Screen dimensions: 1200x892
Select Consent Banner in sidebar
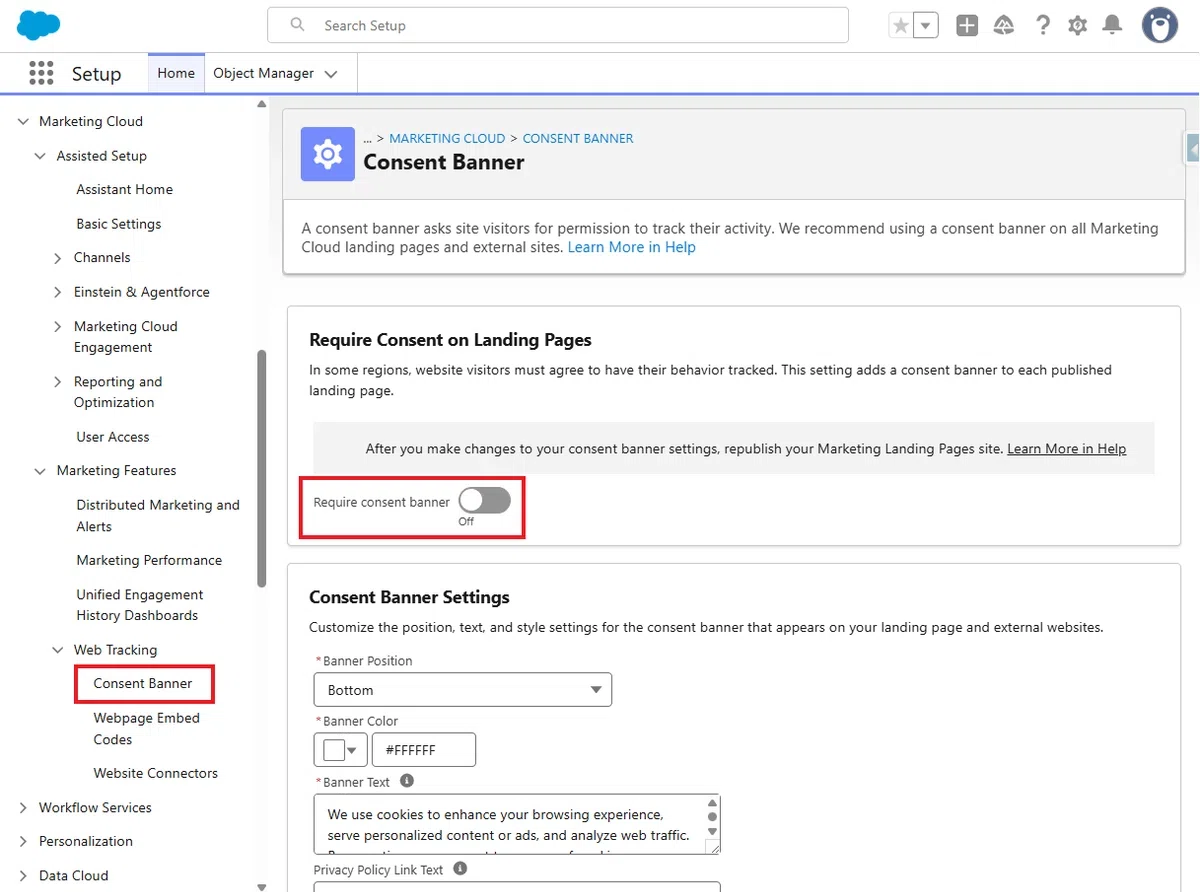tap(143, 684)
